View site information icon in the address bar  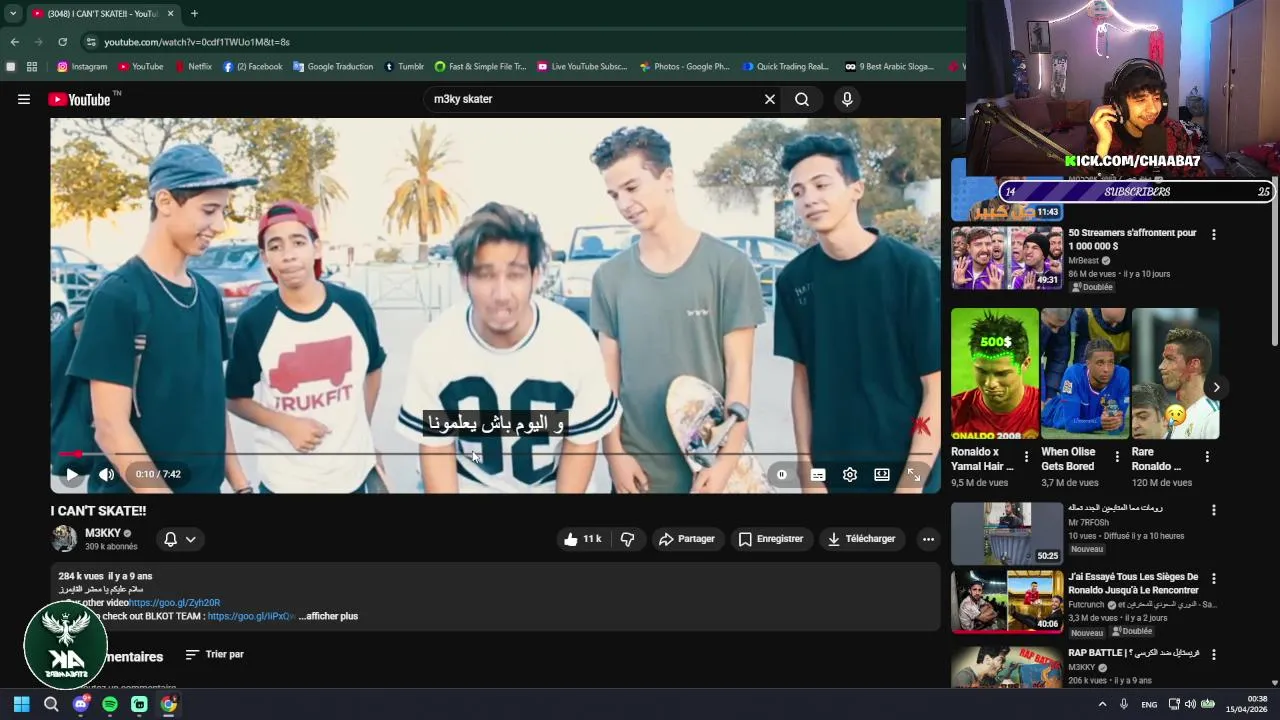pyautogui.click(x=91, y=42)
